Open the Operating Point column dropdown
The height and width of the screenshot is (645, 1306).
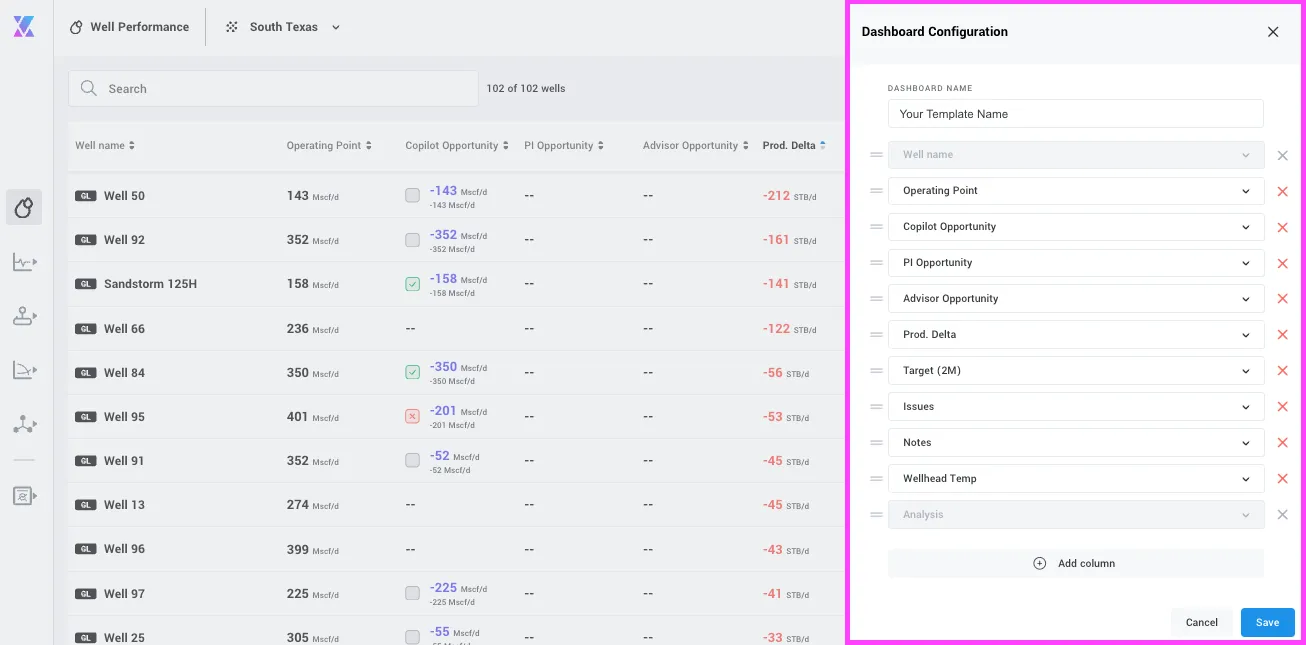point(1076,191)
